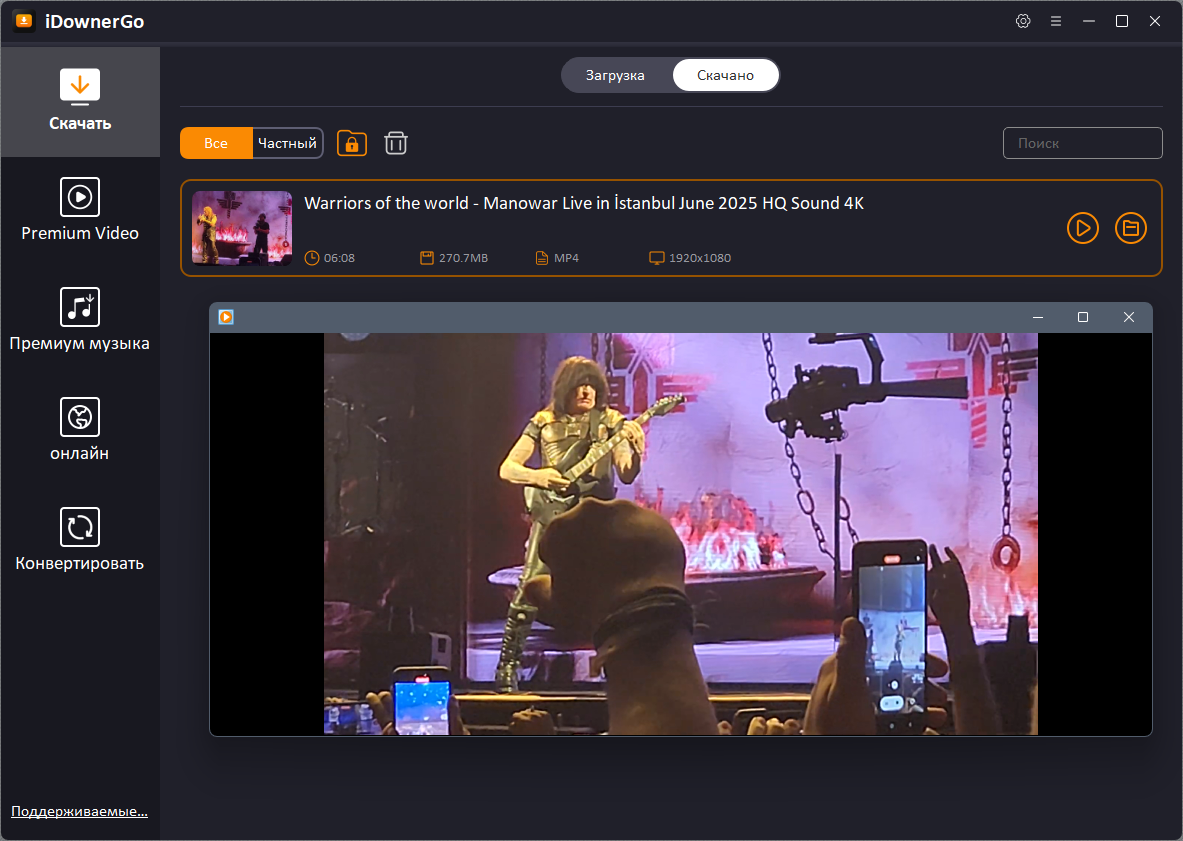The width and height of the screenshot is (1183, 841).
Task: Click the 1920x1080 resolution label
Action: (700, 258)
